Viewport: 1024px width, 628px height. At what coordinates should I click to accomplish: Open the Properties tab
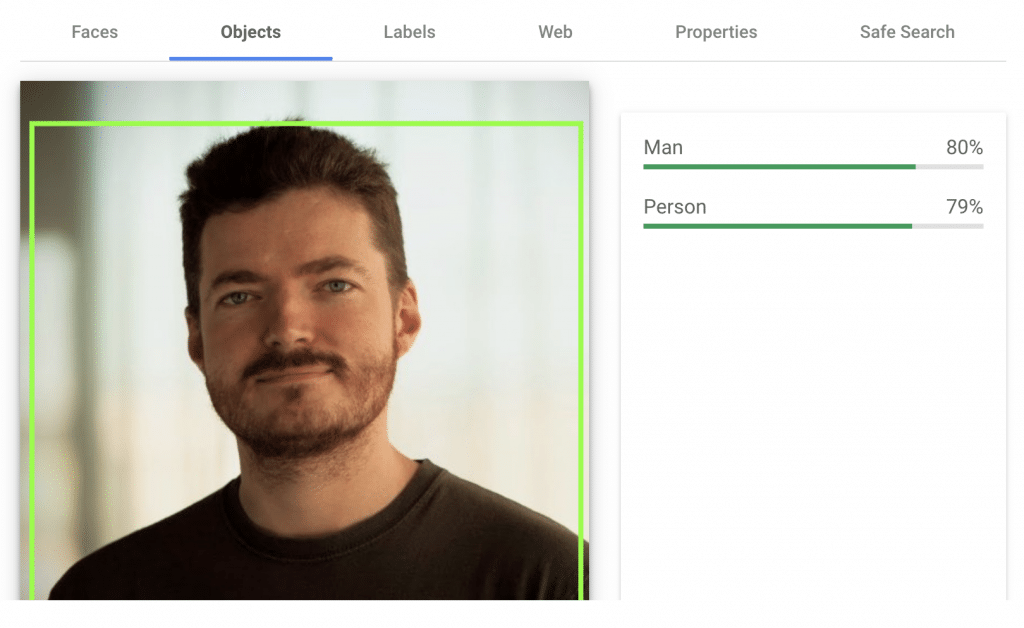[x=716, y=32]
